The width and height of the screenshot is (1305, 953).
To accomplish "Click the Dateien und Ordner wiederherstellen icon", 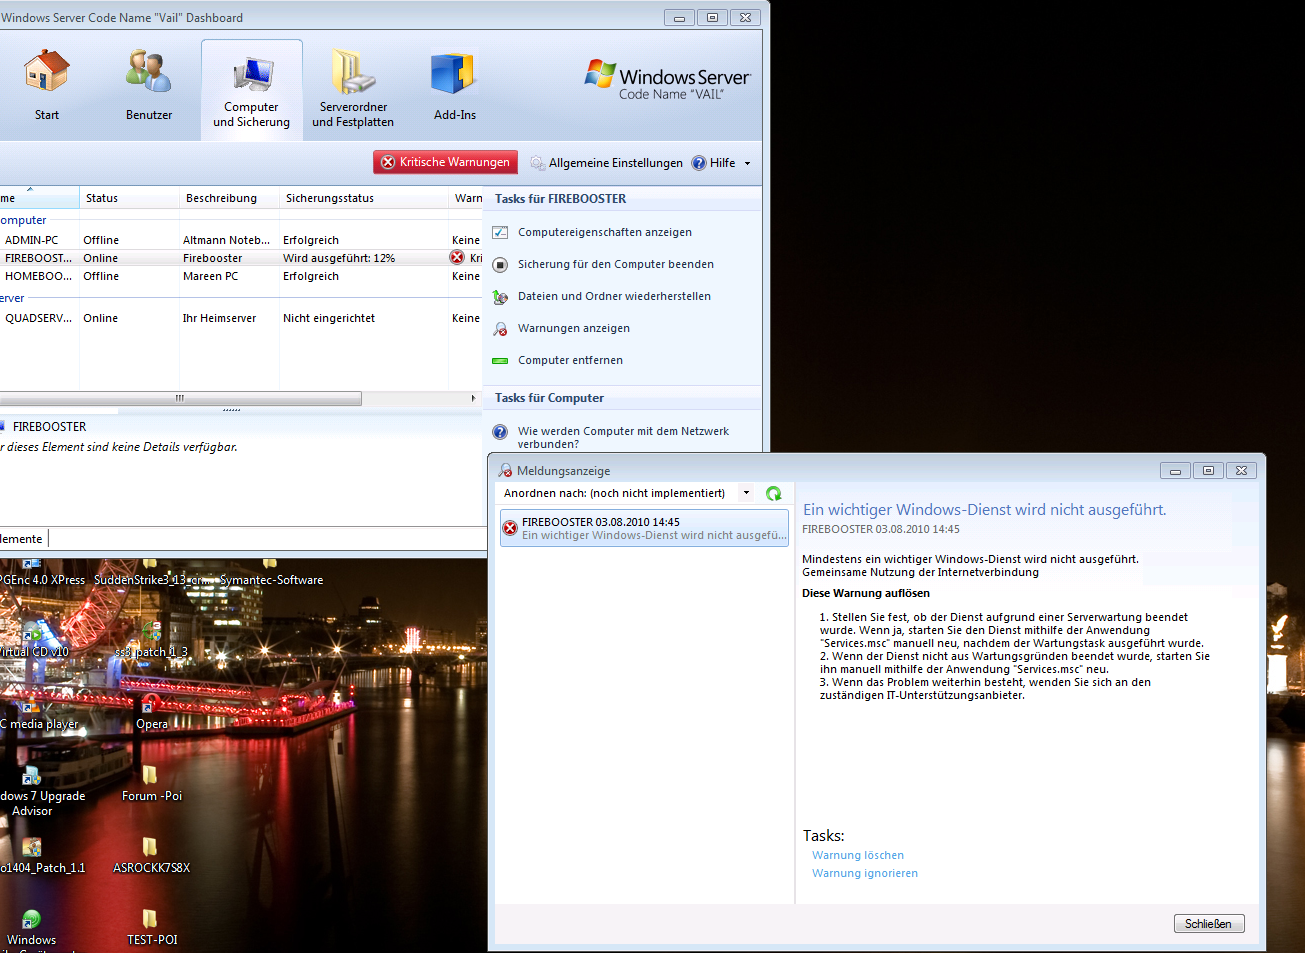I will click(500, 297).
